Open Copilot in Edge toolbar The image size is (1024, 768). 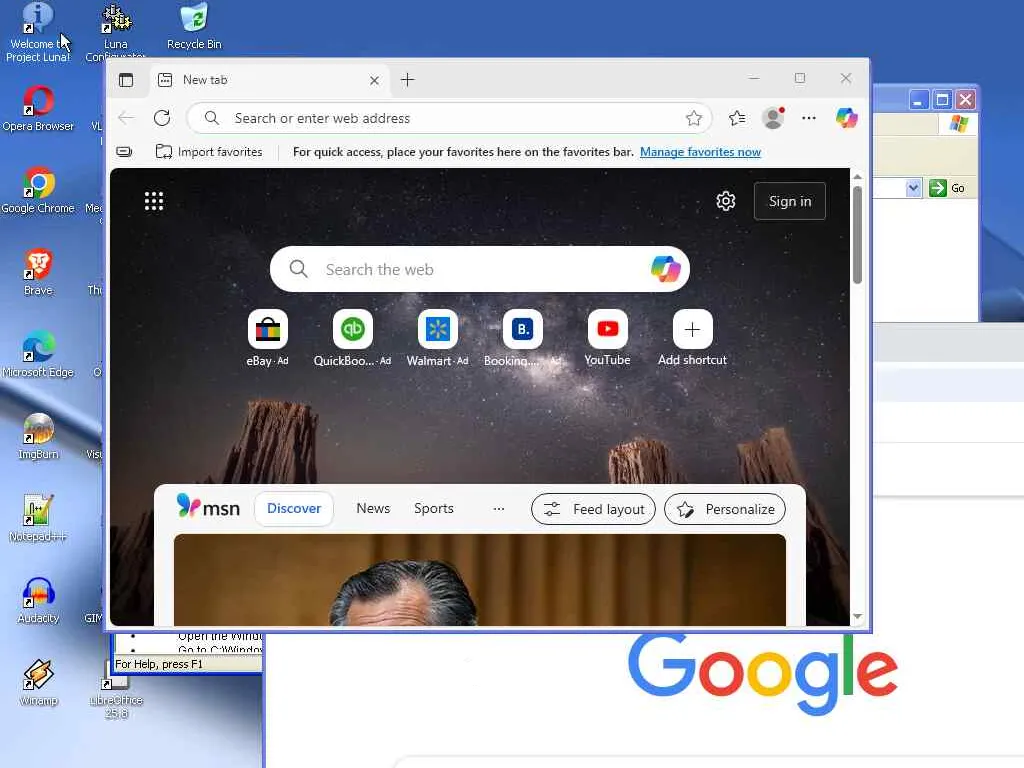click(846, 118)
